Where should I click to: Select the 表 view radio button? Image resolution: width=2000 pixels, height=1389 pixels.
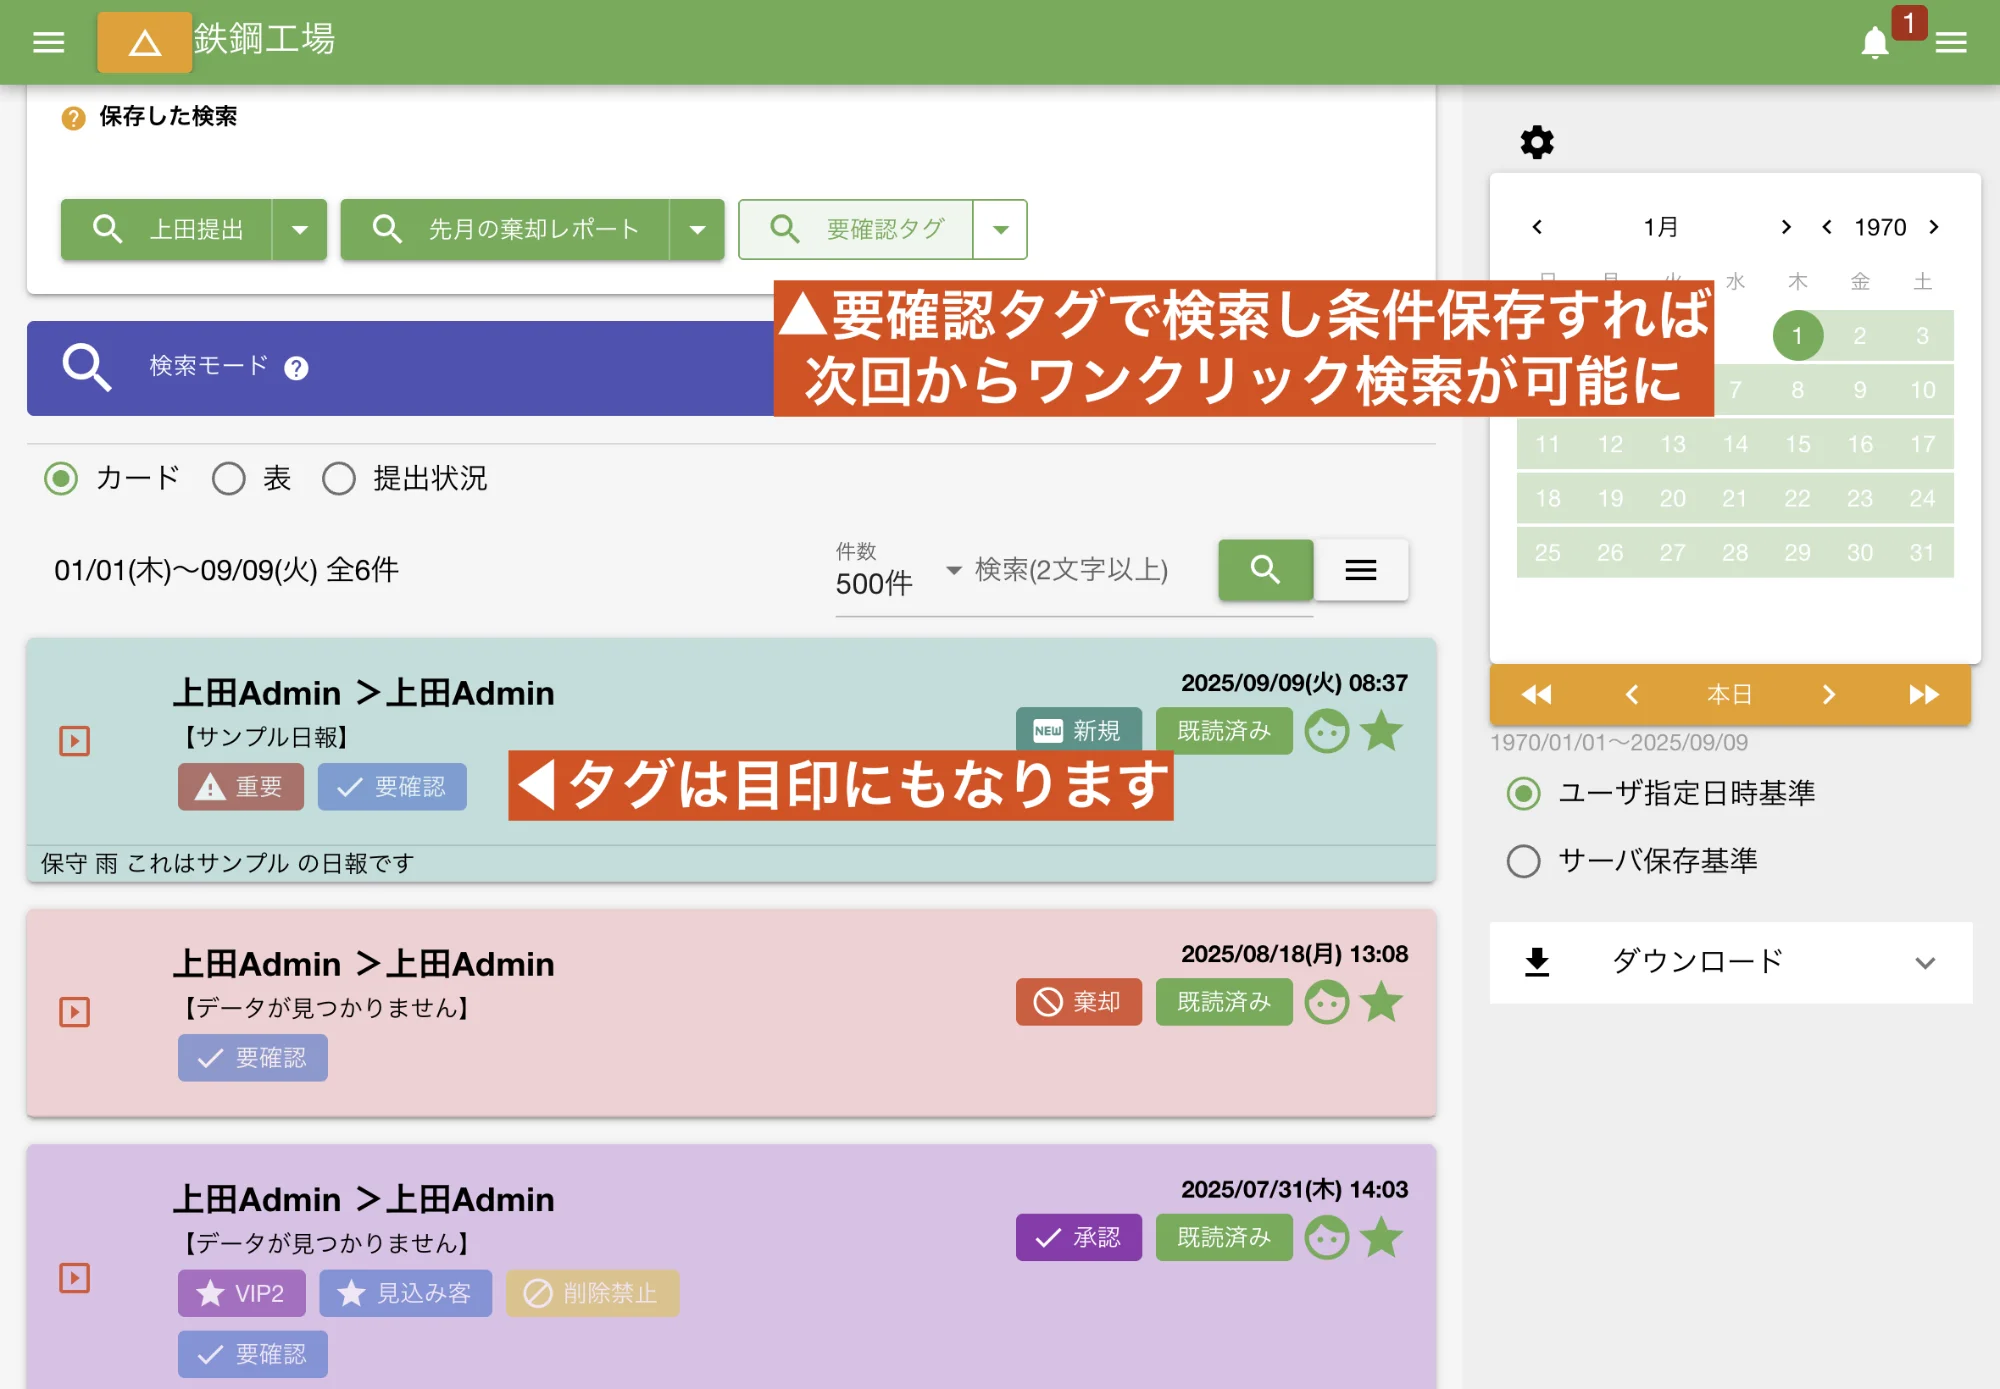(229, 479)
